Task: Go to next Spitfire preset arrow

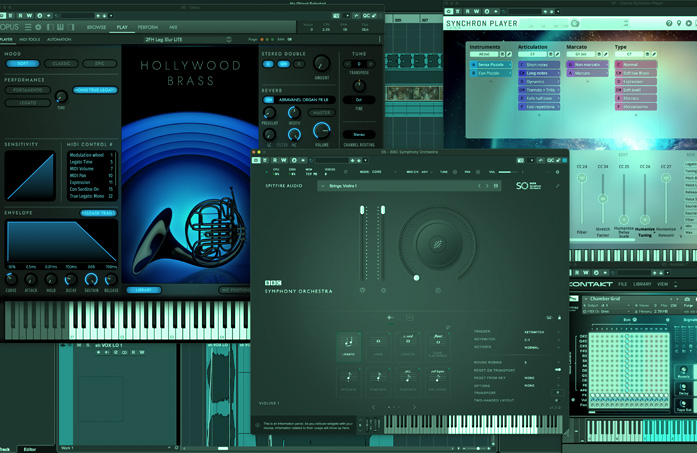Action: point(487,186)
